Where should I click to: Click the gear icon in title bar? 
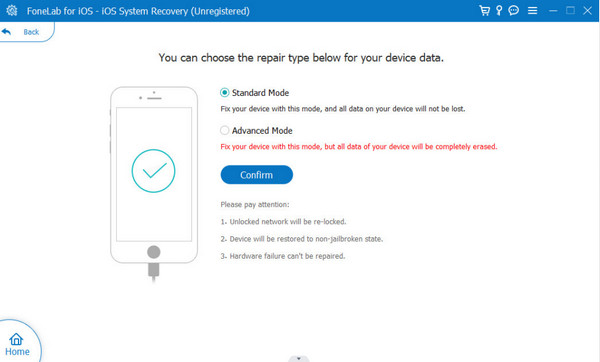pyautogui.click(x=12, y=11)
